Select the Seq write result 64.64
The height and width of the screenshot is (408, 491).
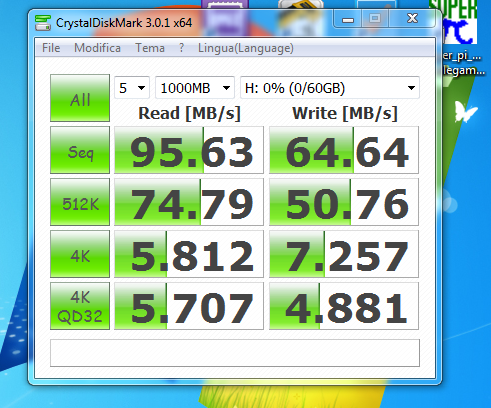344,150
